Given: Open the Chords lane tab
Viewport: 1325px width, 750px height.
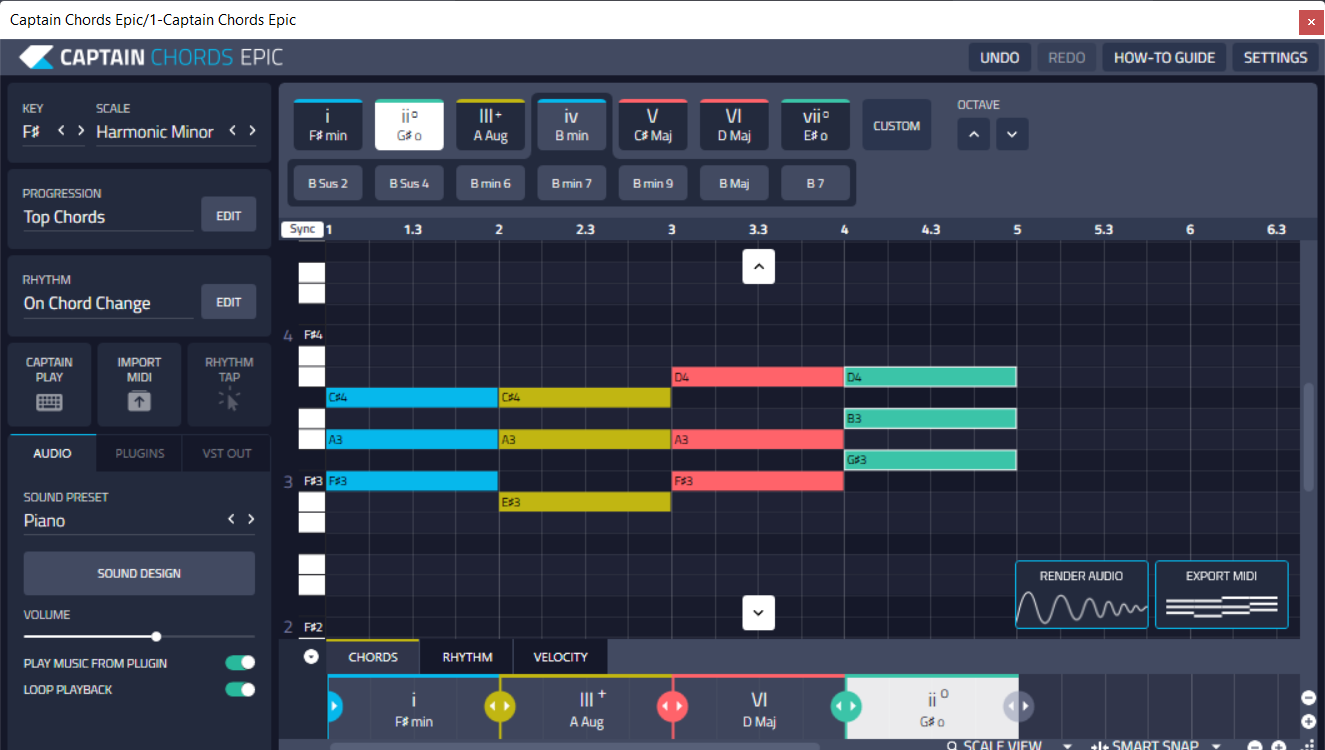Looking at the screenshot, I should tap(373, 657).
